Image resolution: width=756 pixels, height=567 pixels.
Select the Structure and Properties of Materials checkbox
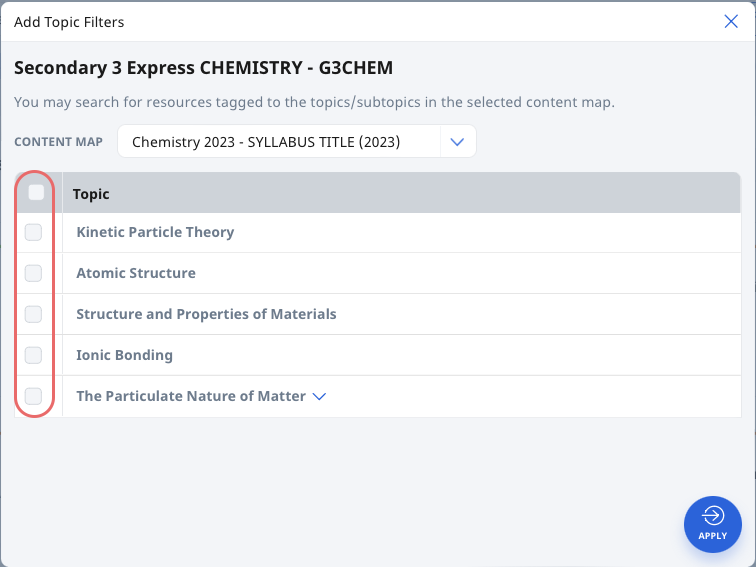coord(33,314)
